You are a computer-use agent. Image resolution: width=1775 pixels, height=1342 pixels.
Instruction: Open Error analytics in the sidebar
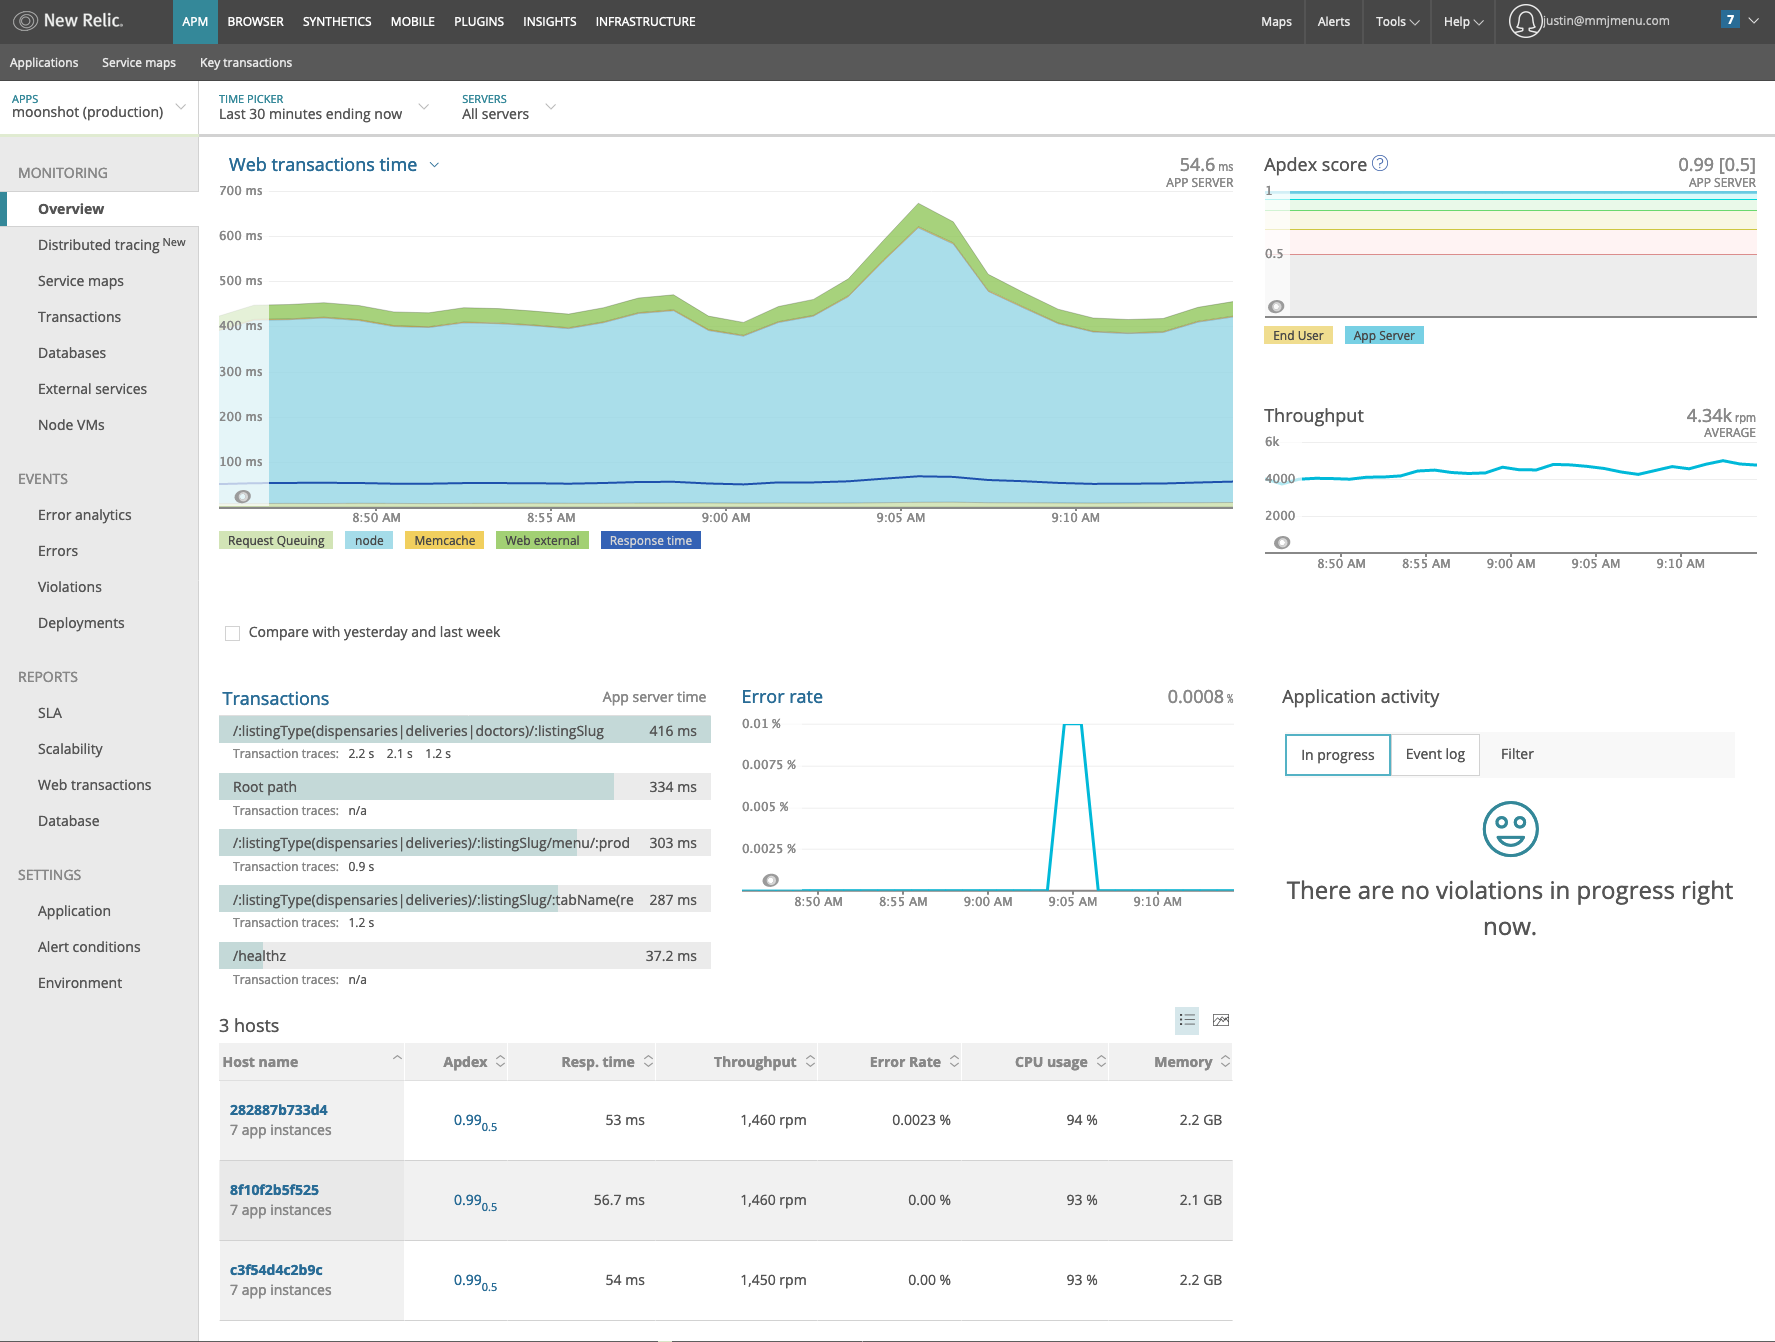click(x=85, y=515)
